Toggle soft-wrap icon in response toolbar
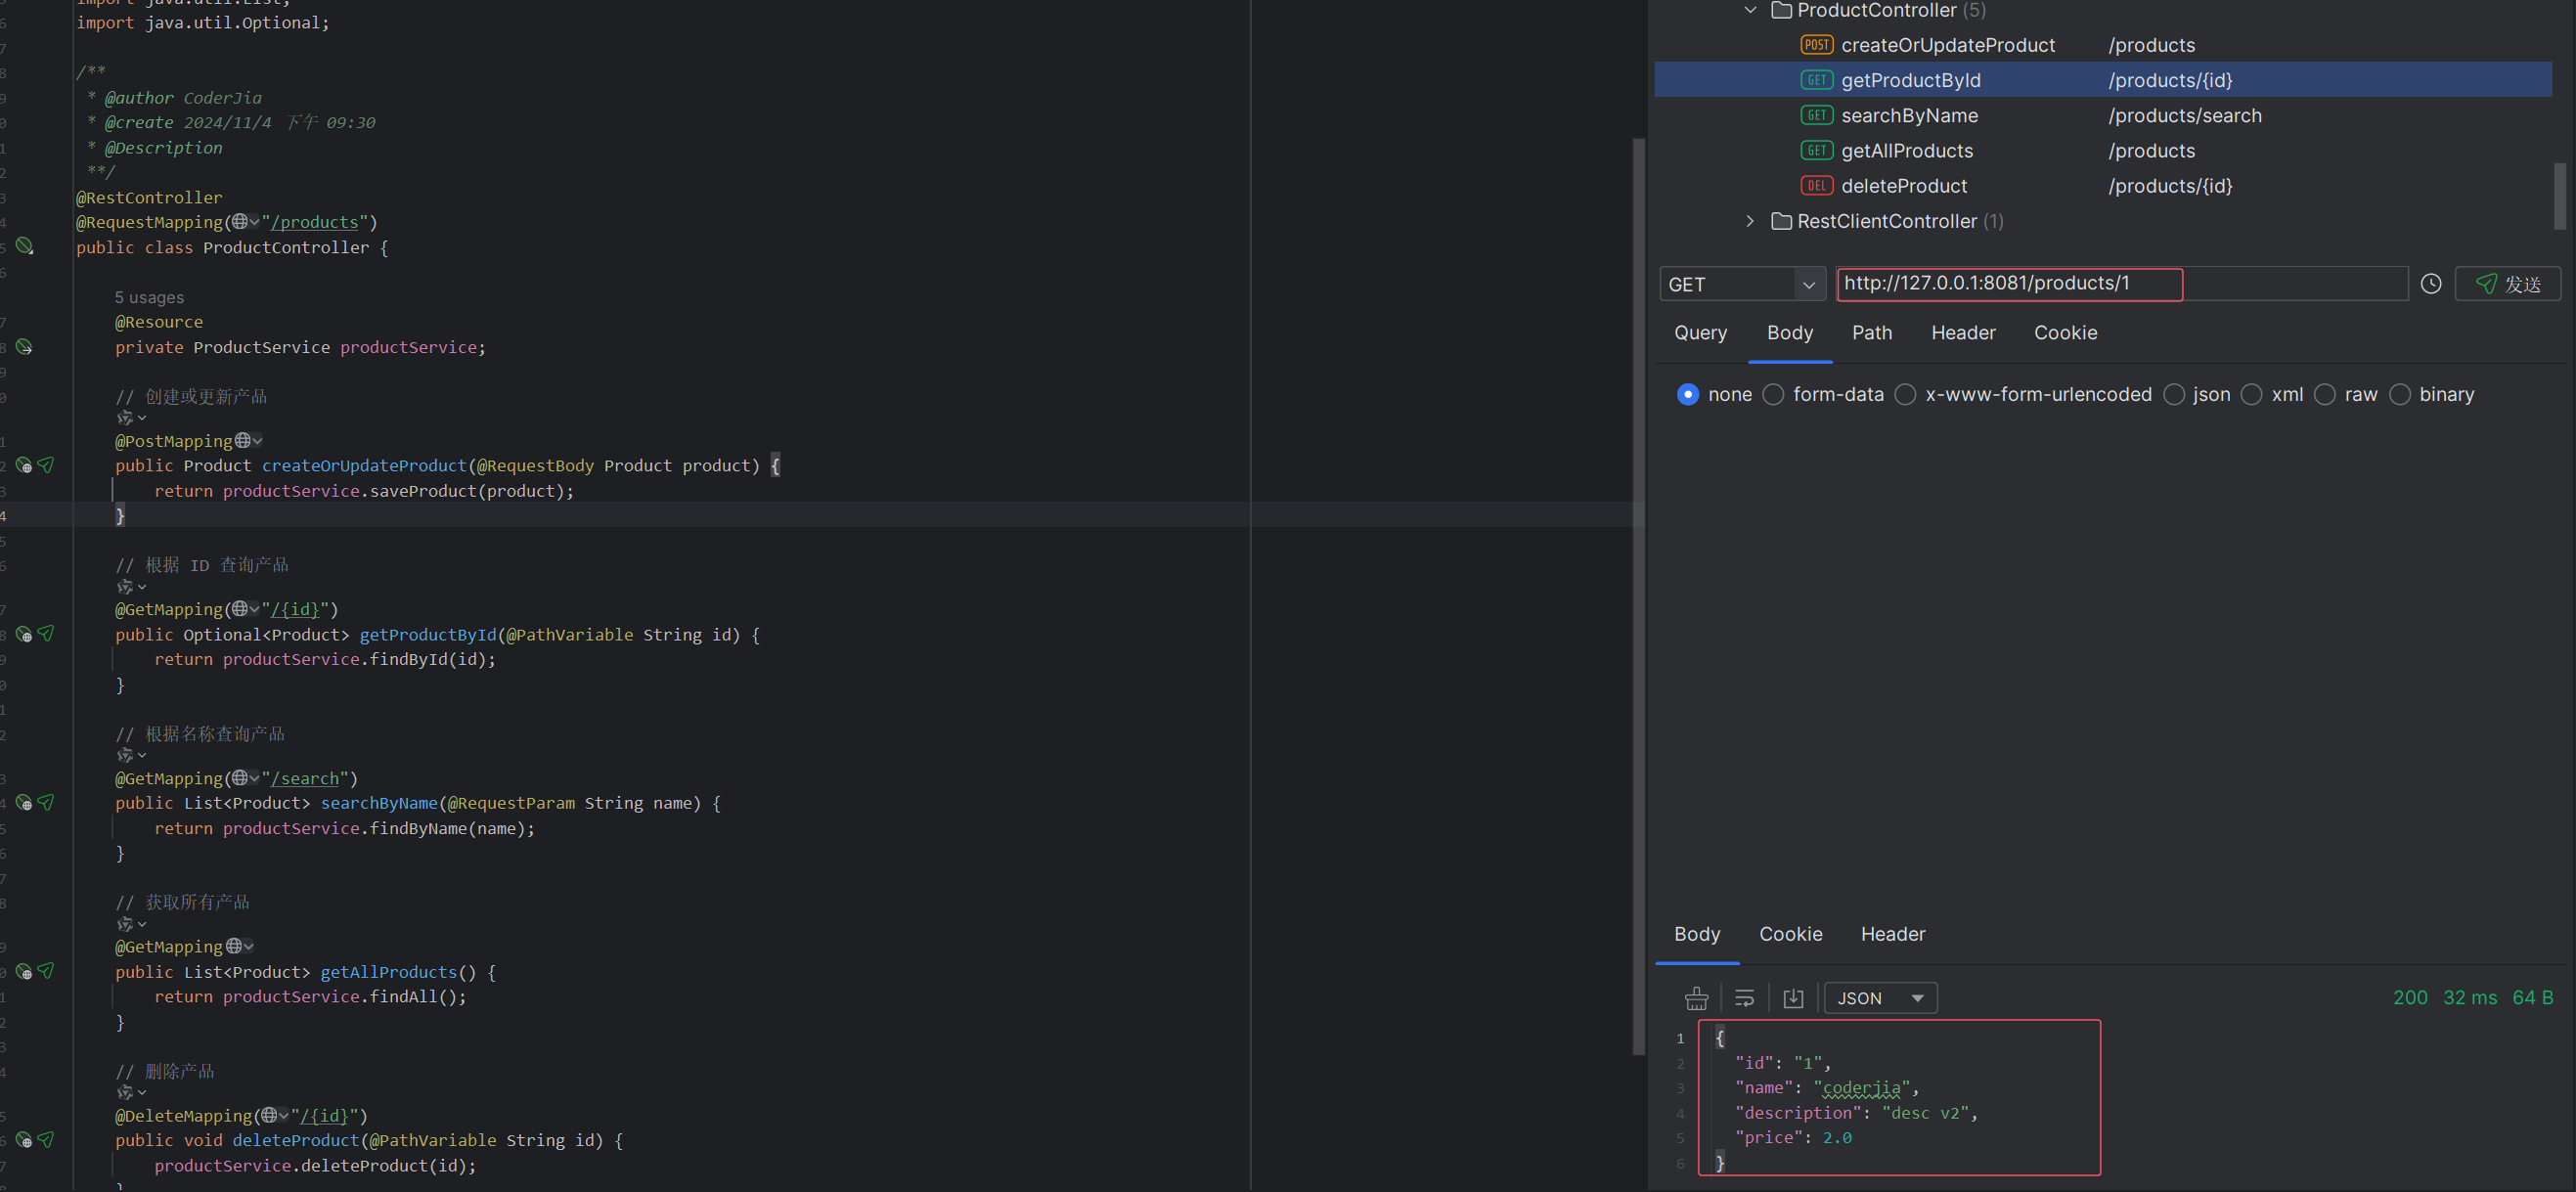 (1744, 998)
